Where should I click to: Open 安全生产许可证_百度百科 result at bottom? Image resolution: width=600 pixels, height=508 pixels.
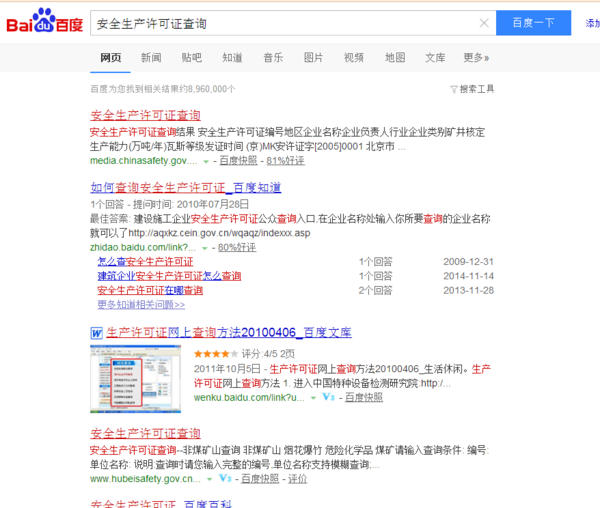pyautogui.click(x=161, y=503)
